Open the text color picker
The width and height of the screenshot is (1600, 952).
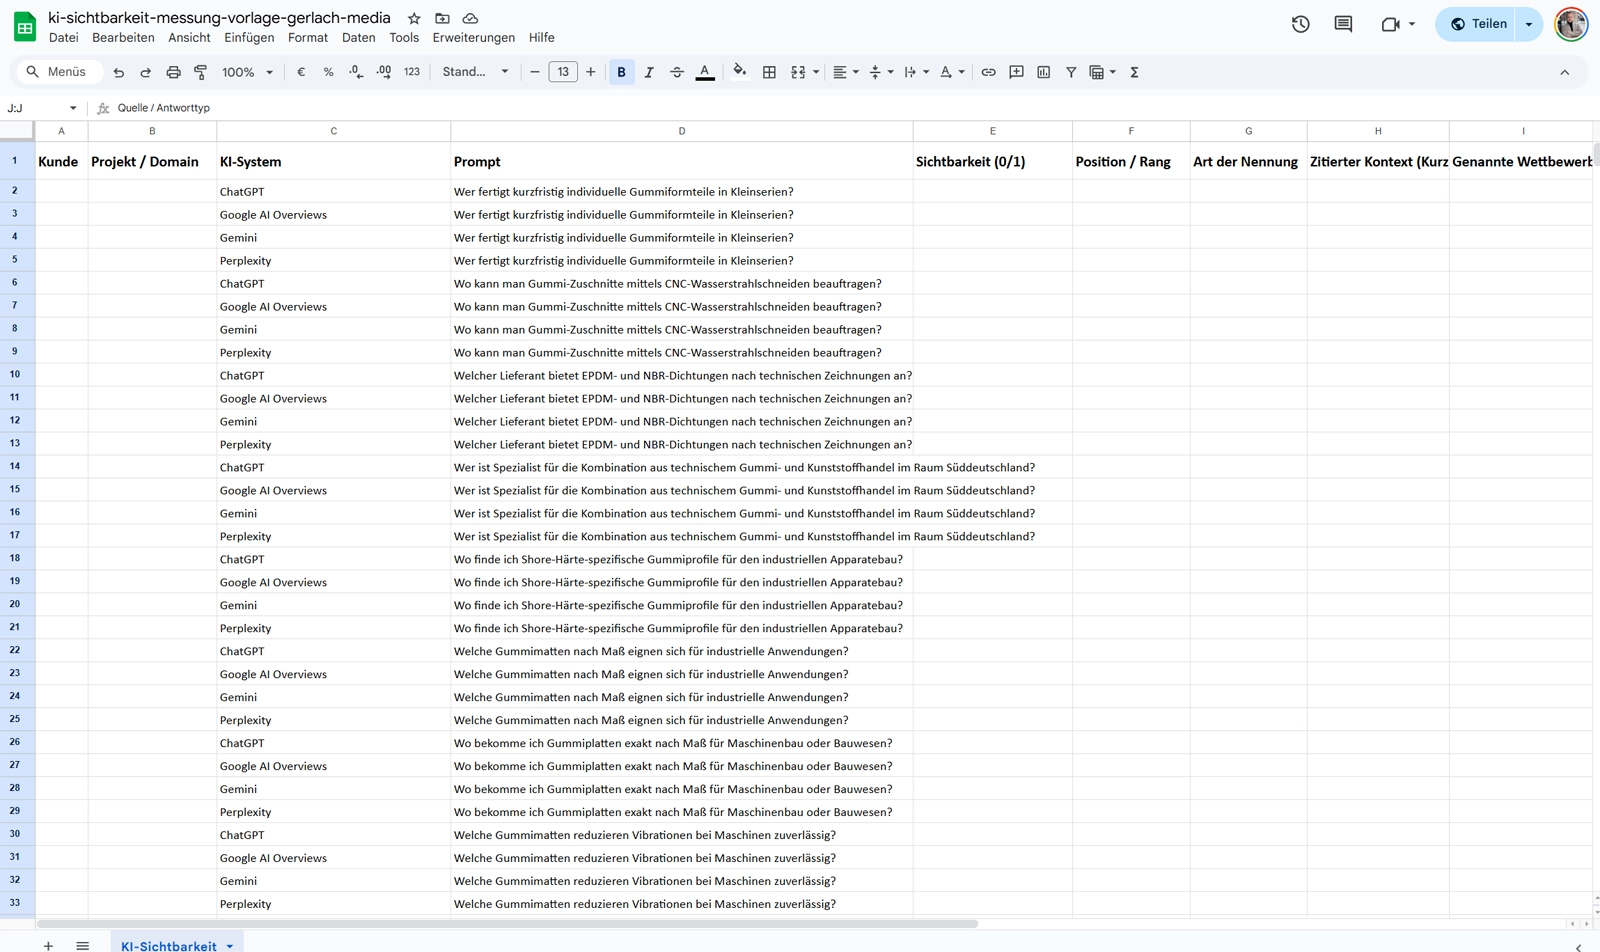[705, 72]
